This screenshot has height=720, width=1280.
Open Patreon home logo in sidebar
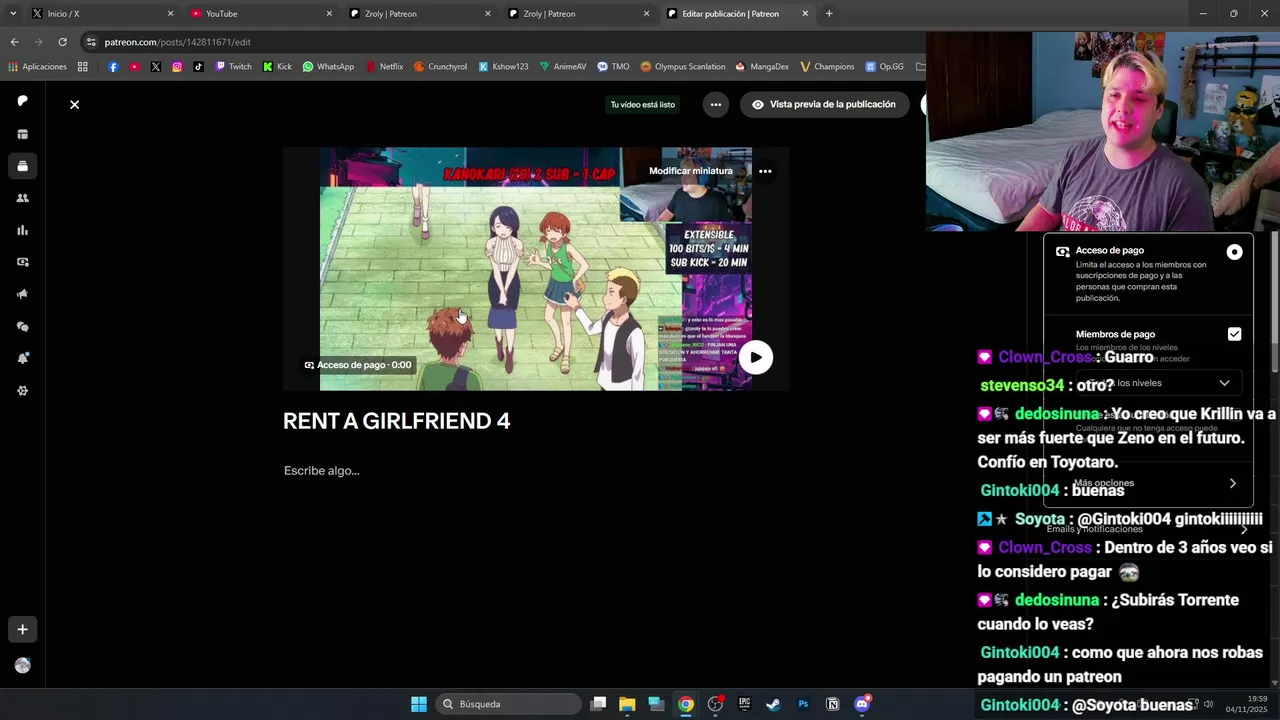[x=22, y=101]
